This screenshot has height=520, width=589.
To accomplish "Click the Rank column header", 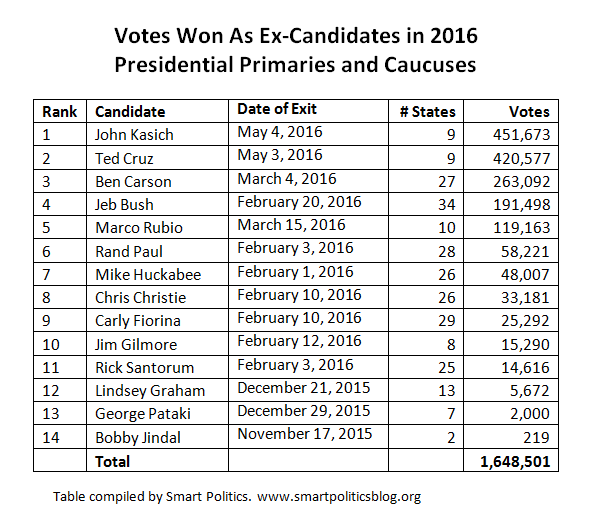I will 59,112.
